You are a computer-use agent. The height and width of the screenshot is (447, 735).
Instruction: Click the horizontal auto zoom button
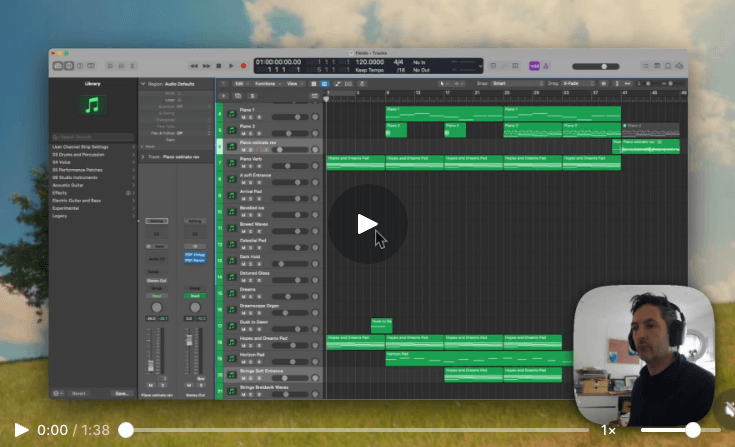pos(628,84)
